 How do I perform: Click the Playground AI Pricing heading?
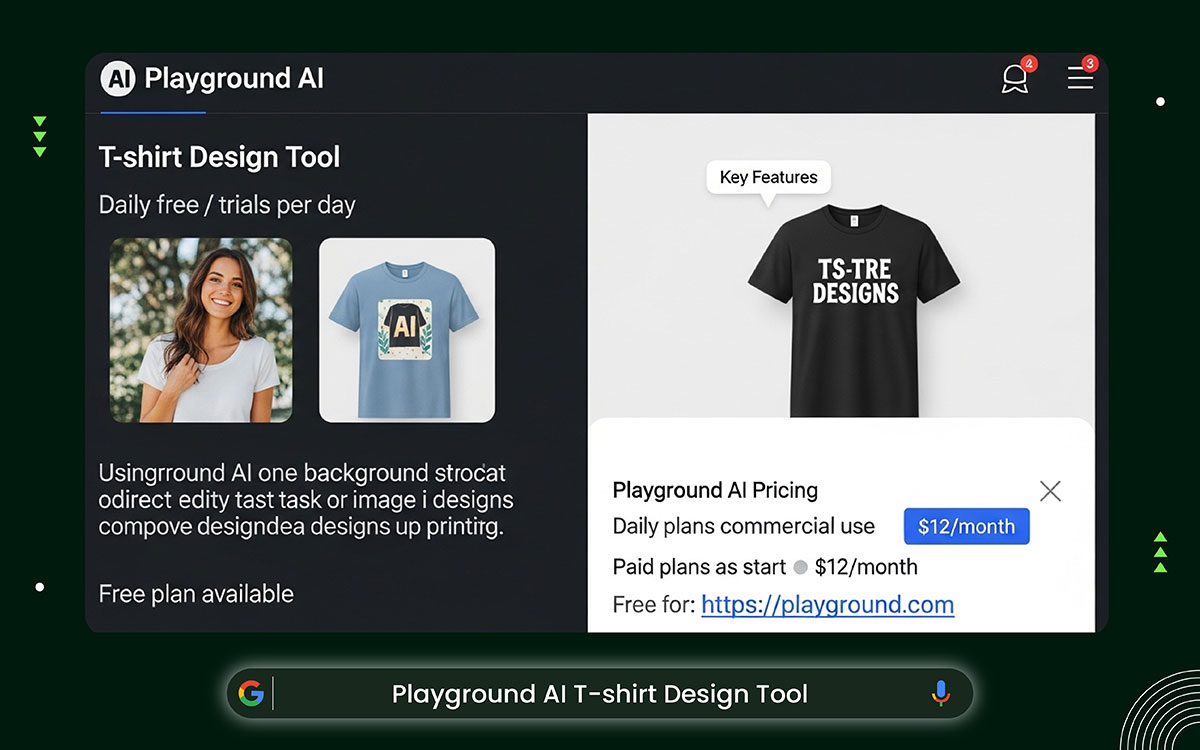714,490
